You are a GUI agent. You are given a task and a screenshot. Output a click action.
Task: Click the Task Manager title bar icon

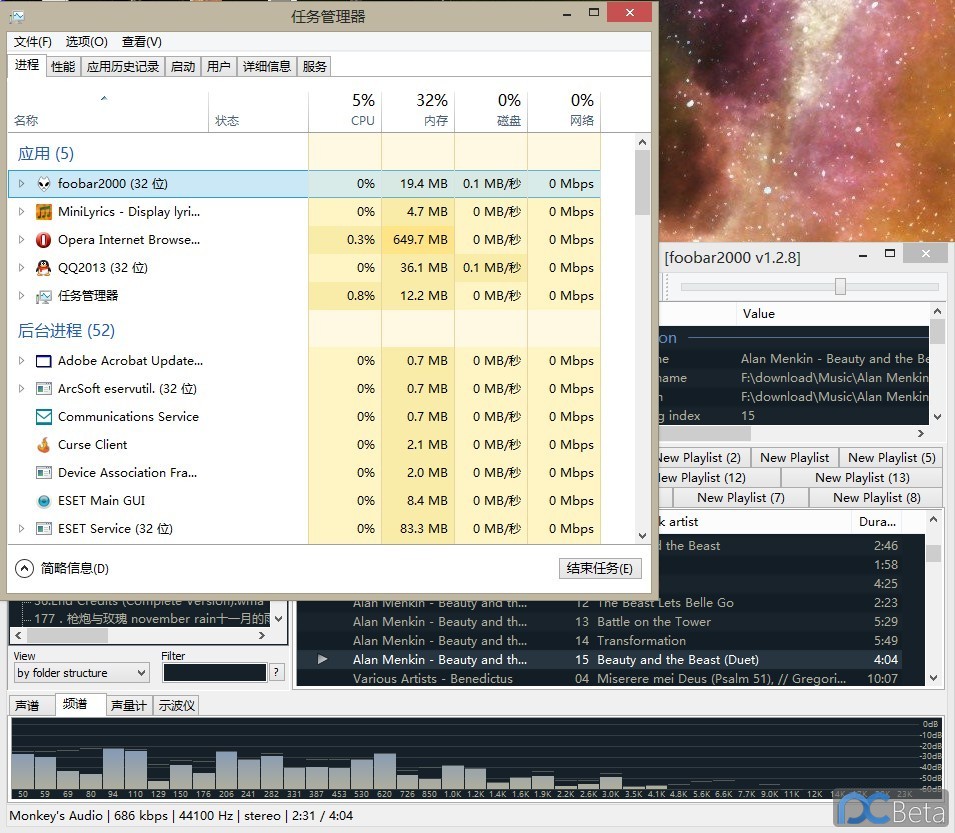click(17, 16)
